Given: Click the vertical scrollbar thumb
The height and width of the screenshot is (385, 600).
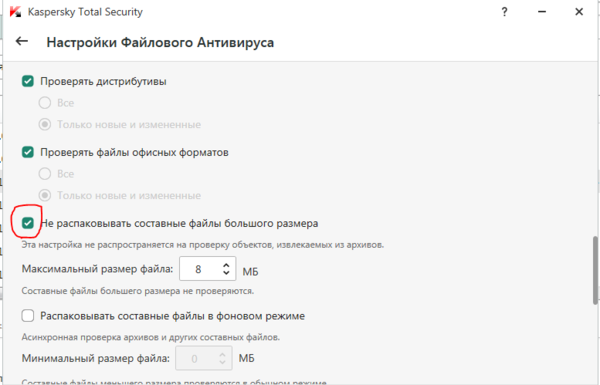Looking at the screenshot, I should [x=595, y=270].
